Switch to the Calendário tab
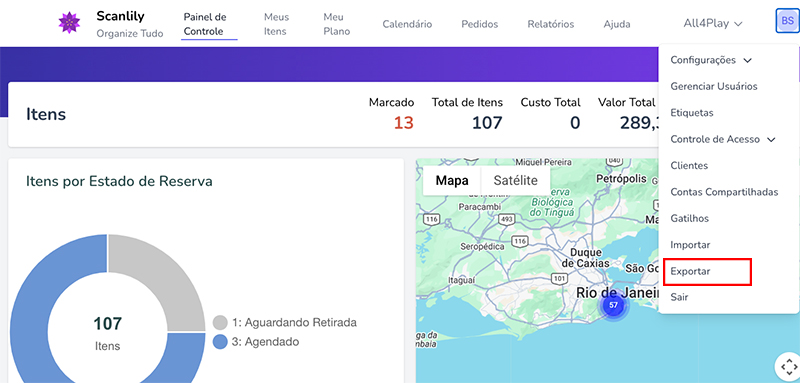Image resolution: width=800 pixels, height=383 pixels. (x=407, y=24)
